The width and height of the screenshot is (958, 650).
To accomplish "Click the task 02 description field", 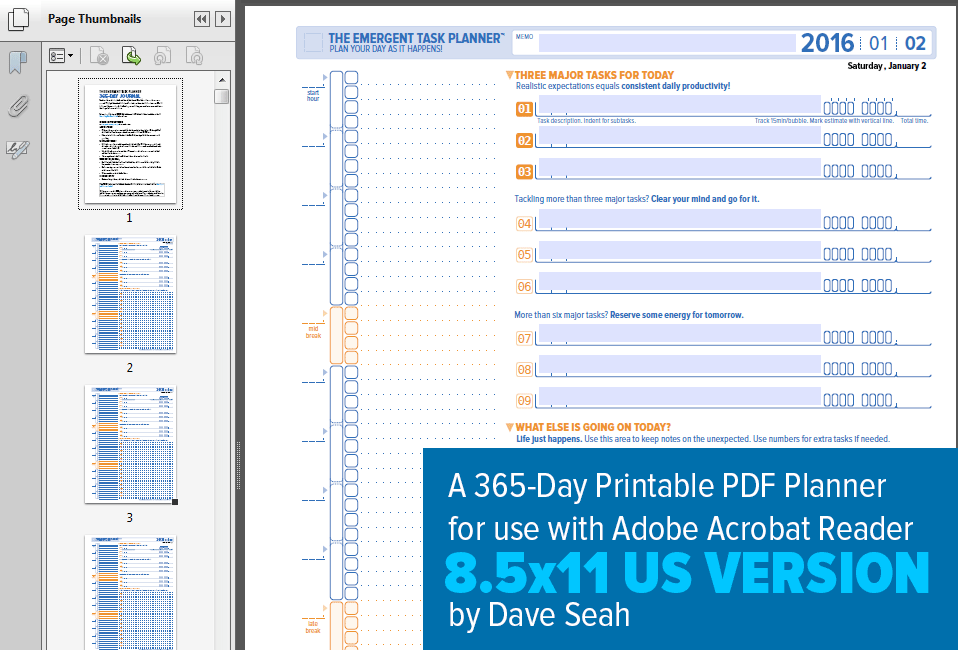I will click(679, 136).
